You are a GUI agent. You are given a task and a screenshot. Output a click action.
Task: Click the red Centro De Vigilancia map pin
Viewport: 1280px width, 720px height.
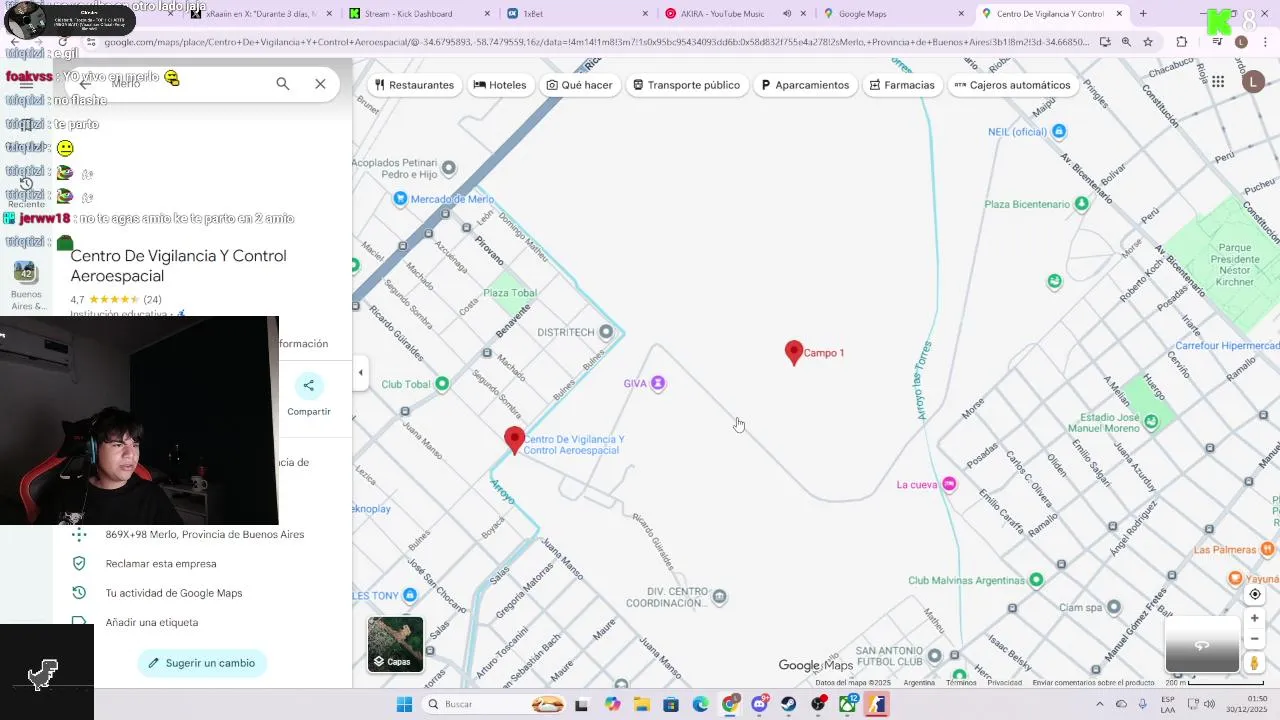tap(514, 440)
